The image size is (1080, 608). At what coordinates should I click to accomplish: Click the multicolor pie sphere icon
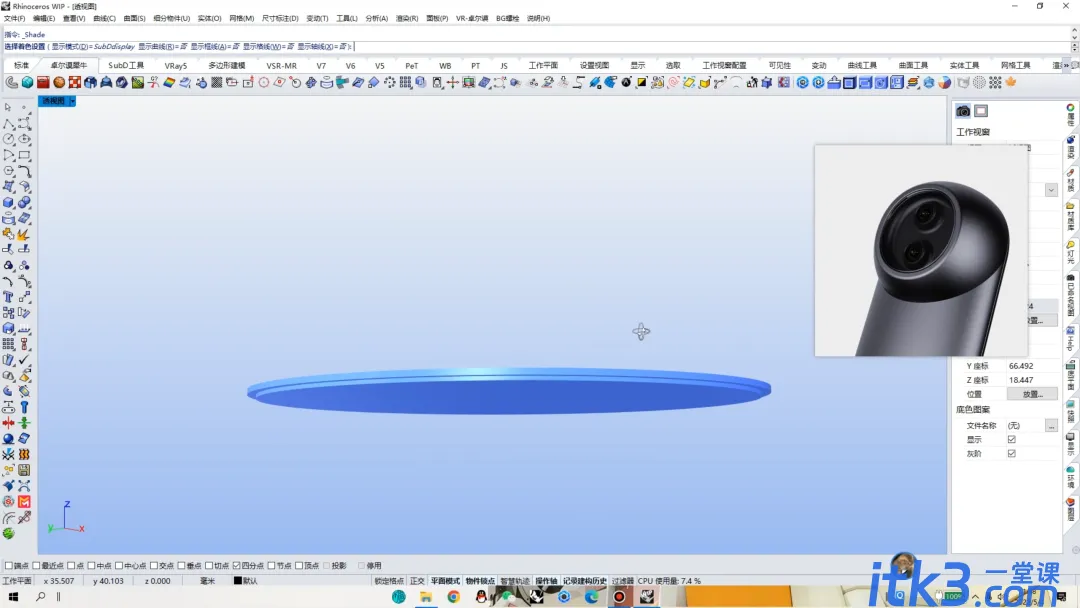[944, 83]
